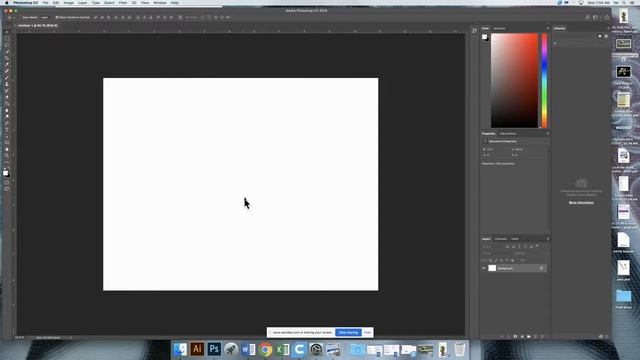Open Excel from the Dock
This screenshot has width=640, height=360.
tap(282, 349)
